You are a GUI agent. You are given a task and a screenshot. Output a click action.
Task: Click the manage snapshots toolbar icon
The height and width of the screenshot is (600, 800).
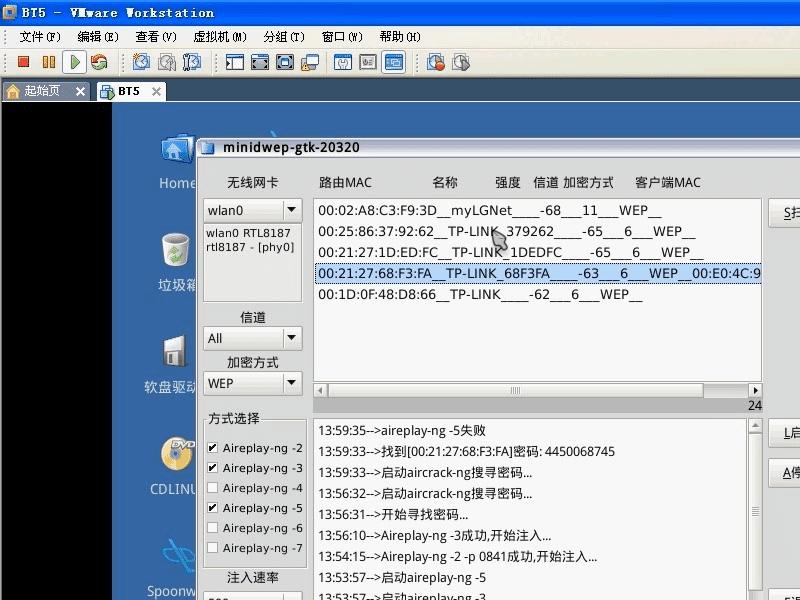pos(191,62)
